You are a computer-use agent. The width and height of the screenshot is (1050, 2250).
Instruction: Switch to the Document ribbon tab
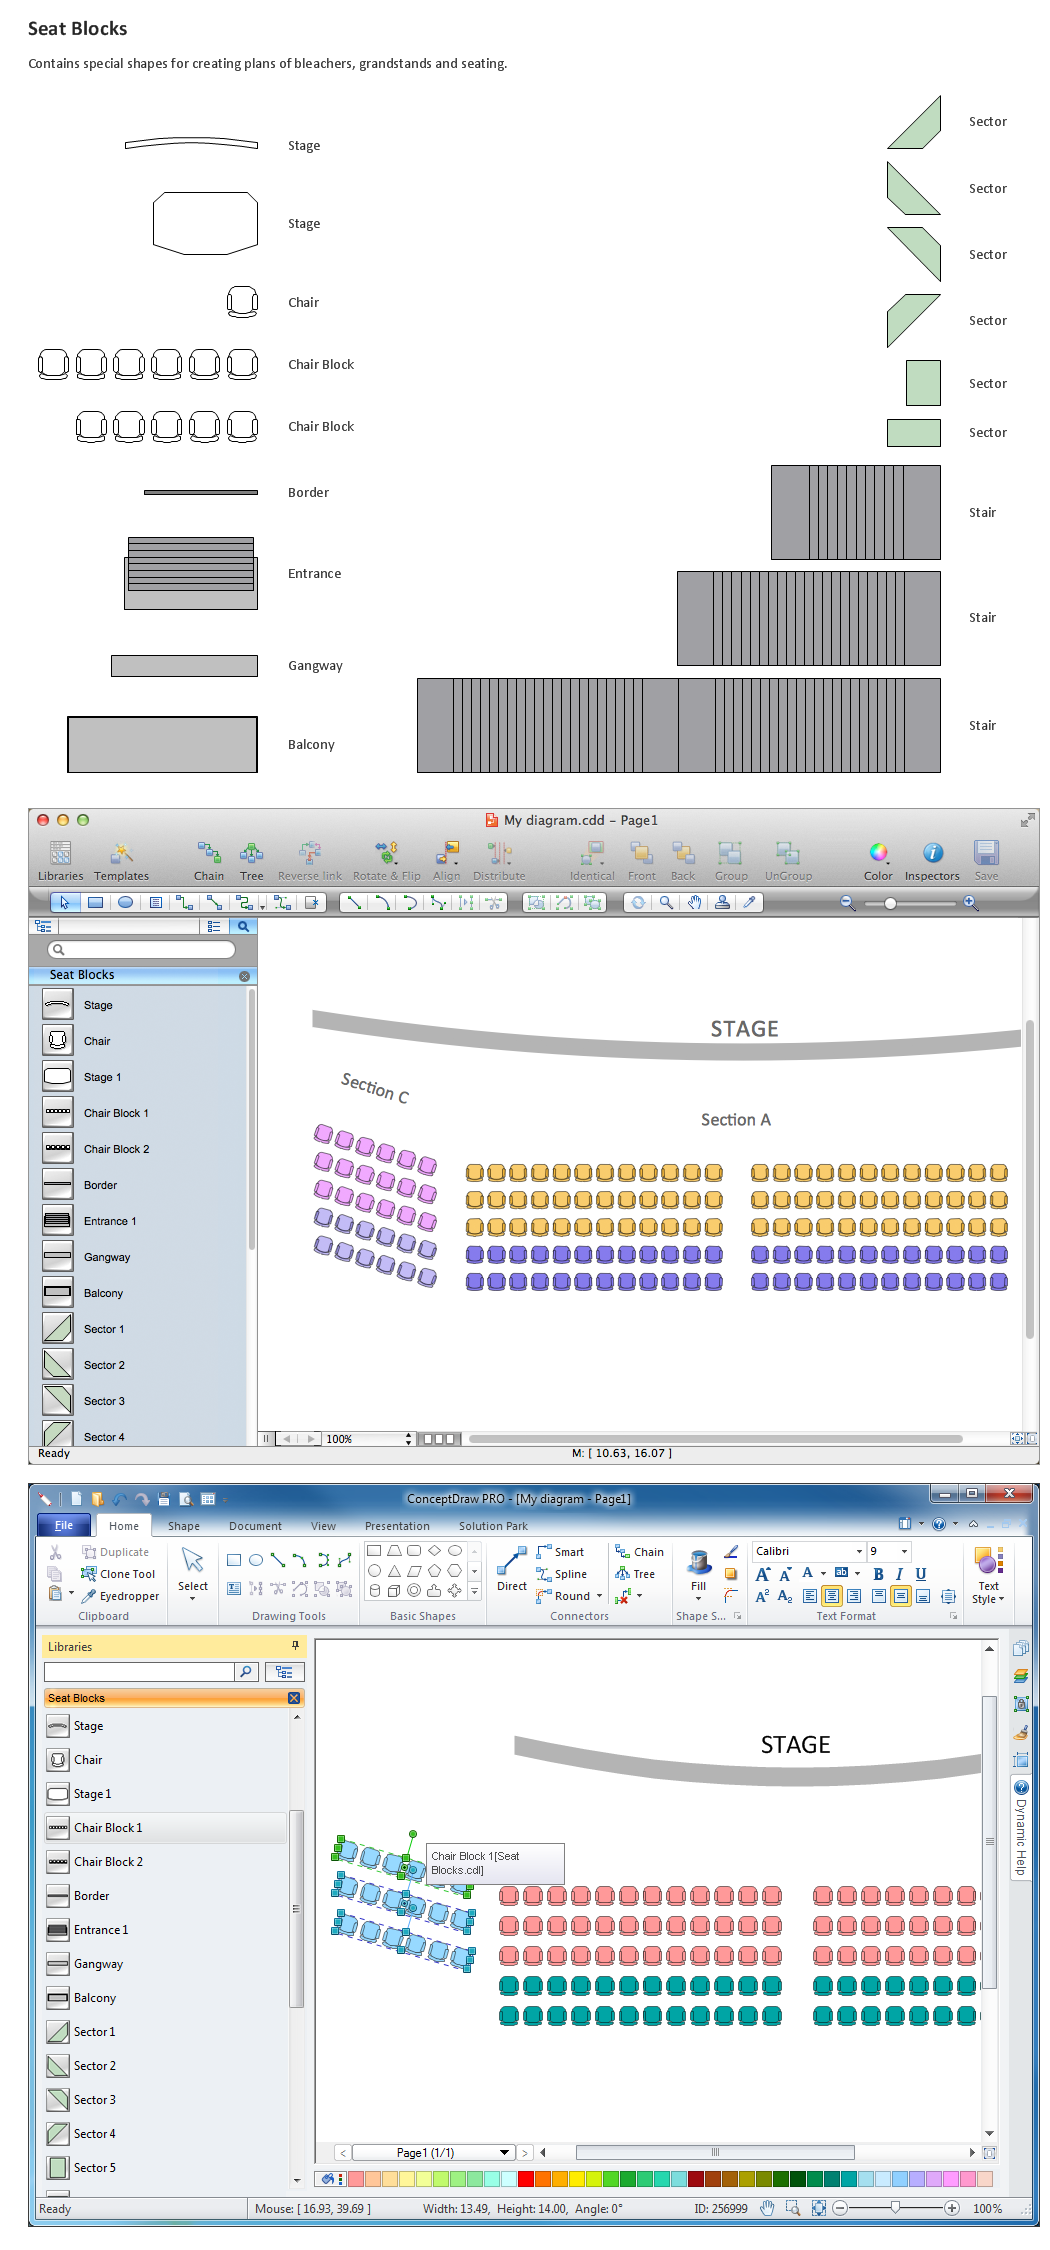coord(255,1526)
